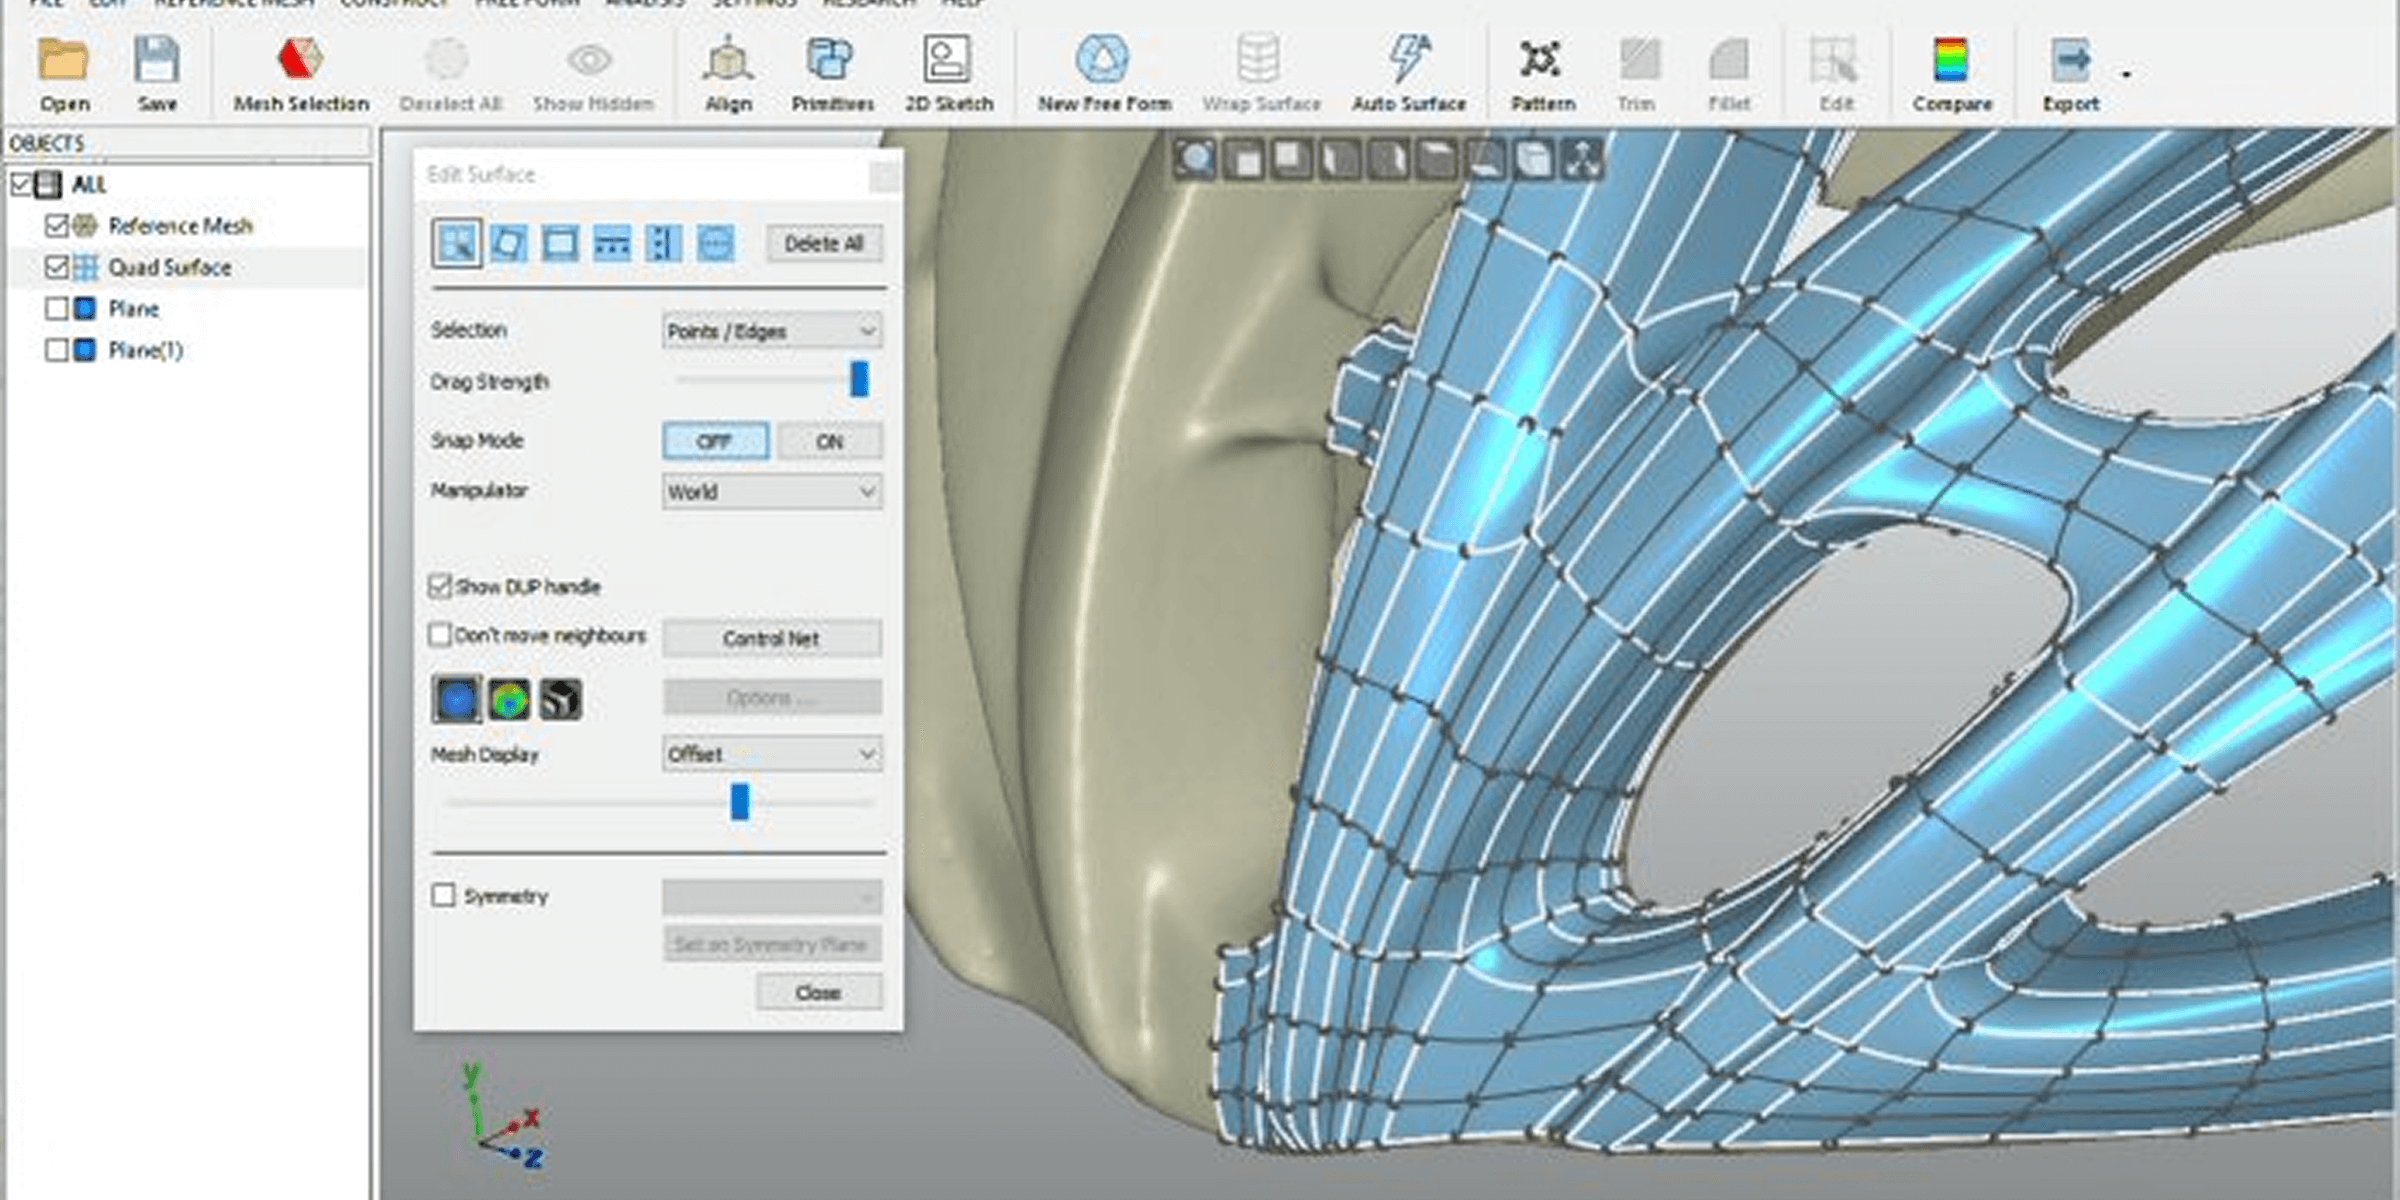2400x1200 pixels.
Task: Set Snap Mode to OFF
Action: point(716,441)
